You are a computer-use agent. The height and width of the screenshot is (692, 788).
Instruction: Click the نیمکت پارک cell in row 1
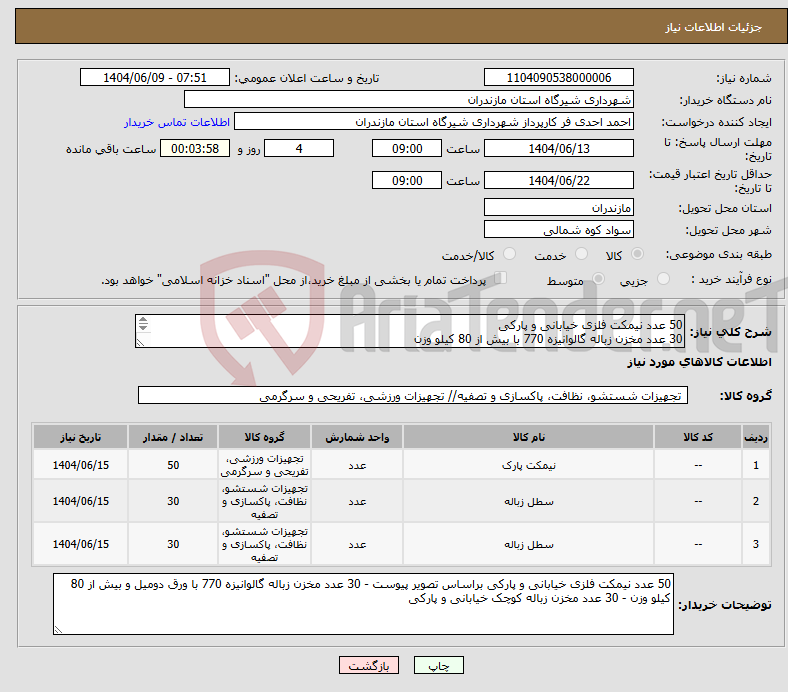point(528,465)
